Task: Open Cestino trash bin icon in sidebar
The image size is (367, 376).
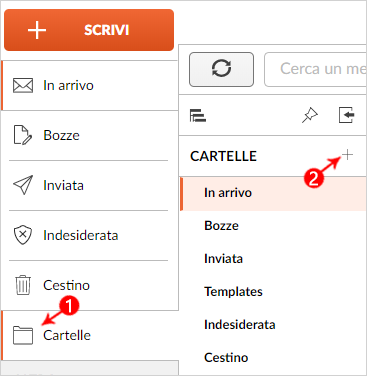Action: [x=23, y=285]
